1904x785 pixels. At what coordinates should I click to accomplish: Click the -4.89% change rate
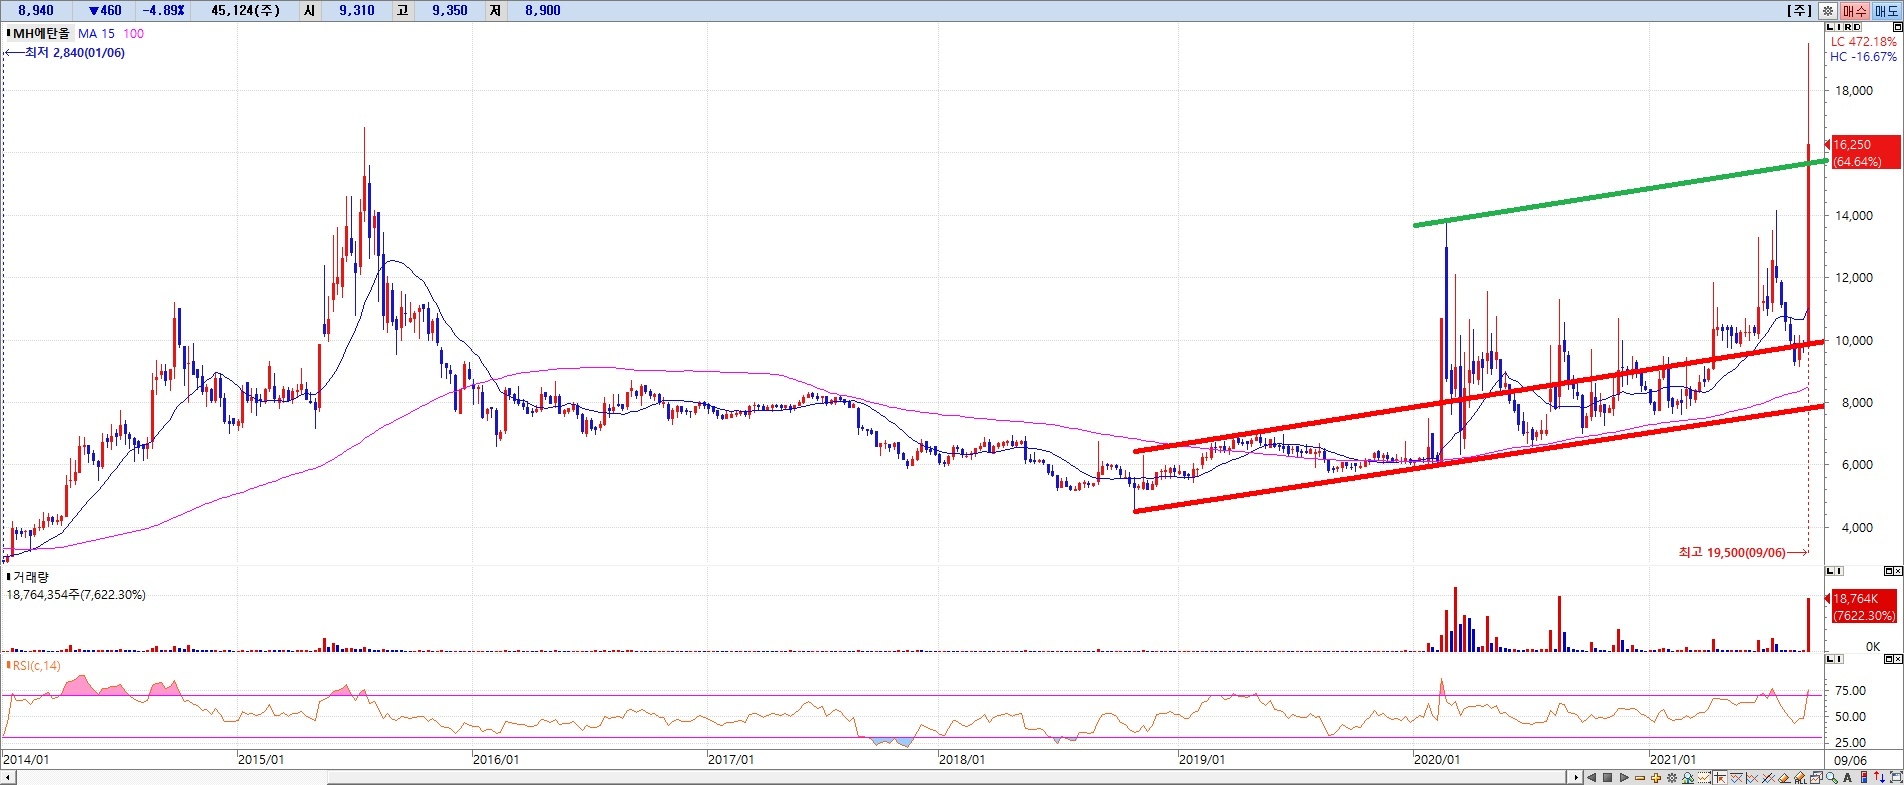click(x=163, y=10)
